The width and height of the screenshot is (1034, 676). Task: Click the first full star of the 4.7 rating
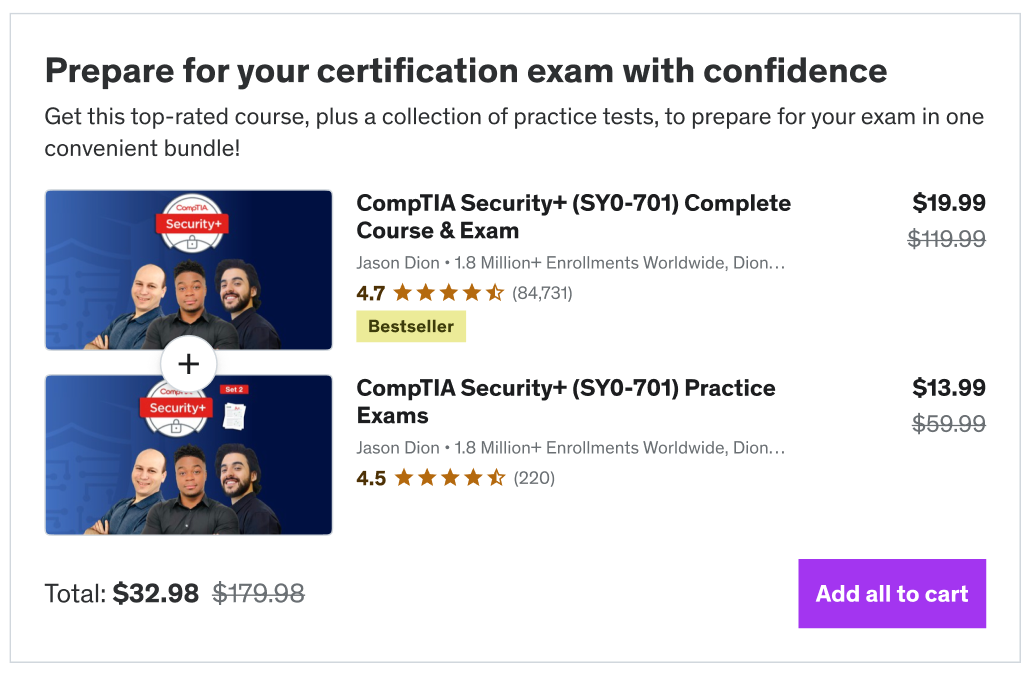pyautogui.click(x=404, y=293)
